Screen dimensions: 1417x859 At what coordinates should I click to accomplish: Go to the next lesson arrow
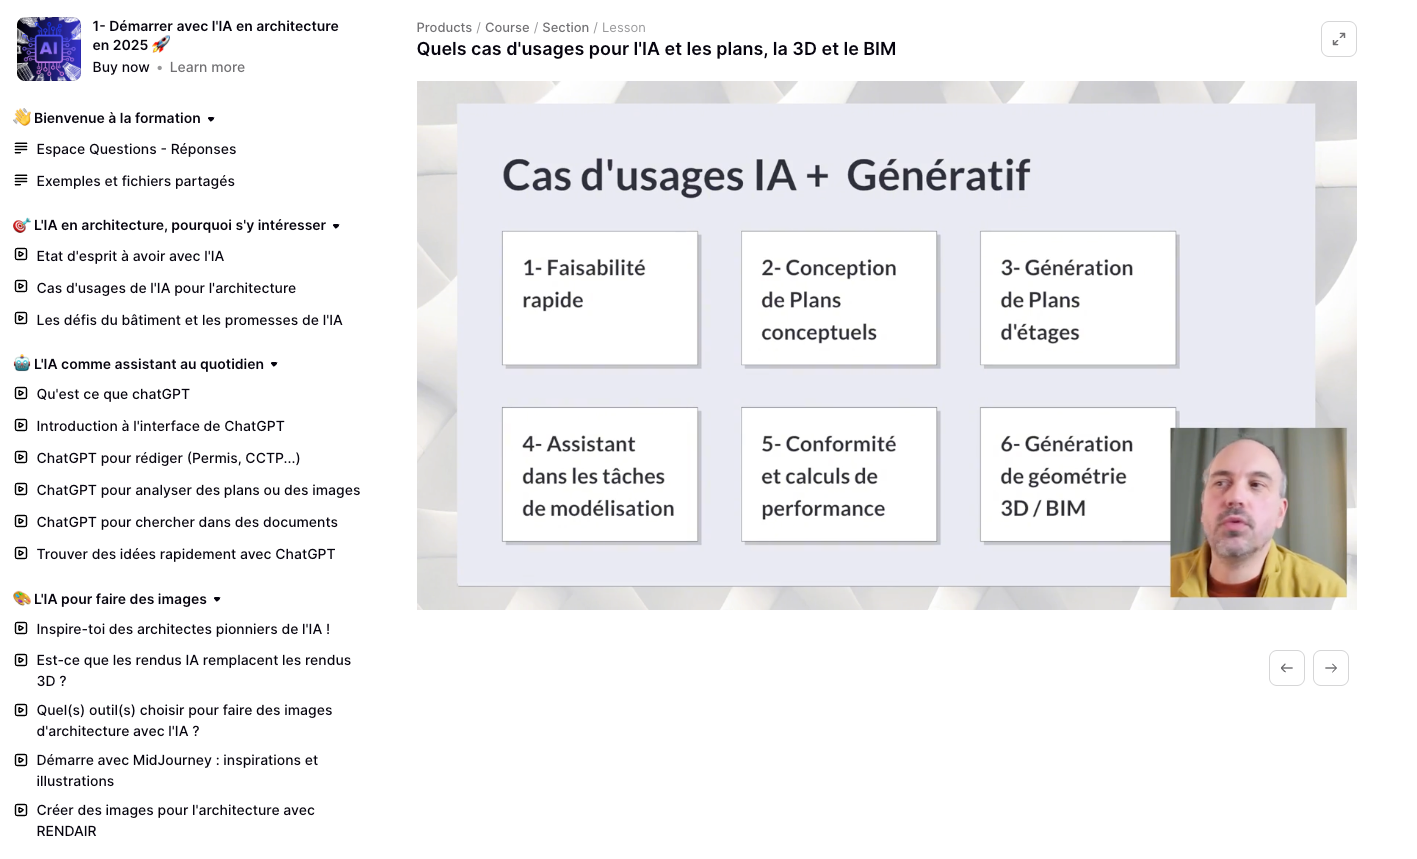(1330, 668)
